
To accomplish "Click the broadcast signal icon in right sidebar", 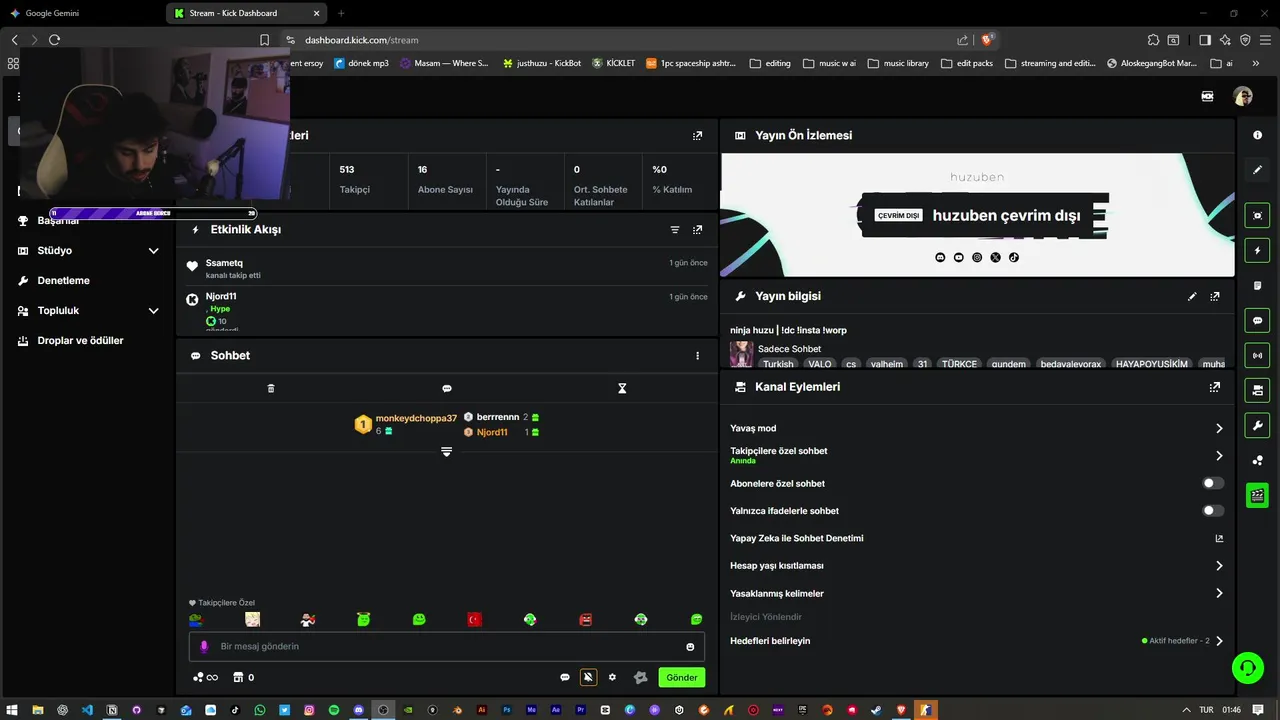I will pyautogui.click(x=1257, y=355).
